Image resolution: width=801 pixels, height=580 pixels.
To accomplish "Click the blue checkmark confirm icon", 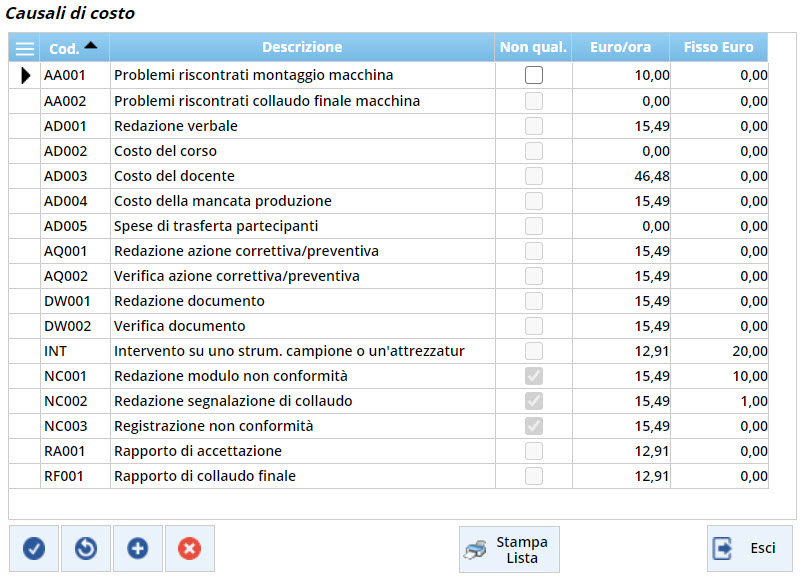I will point(34,548).
